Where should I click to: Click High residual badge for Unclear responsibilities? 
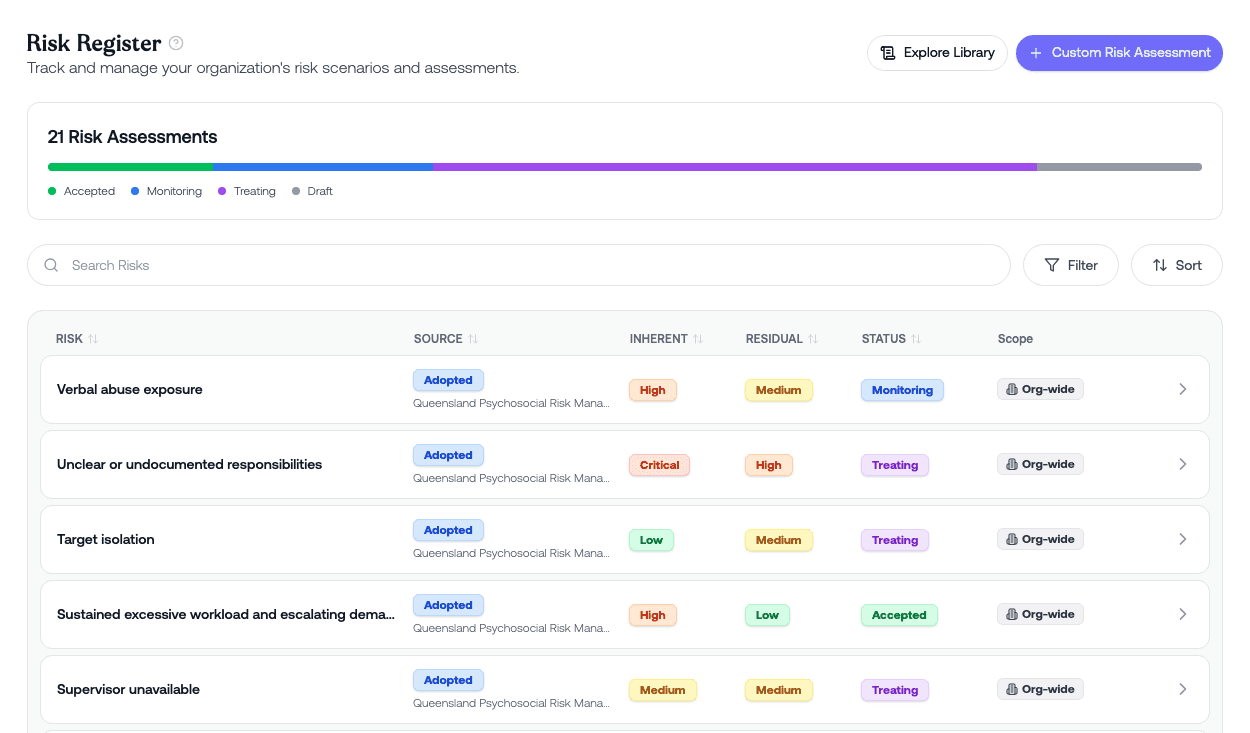(769, 465)
